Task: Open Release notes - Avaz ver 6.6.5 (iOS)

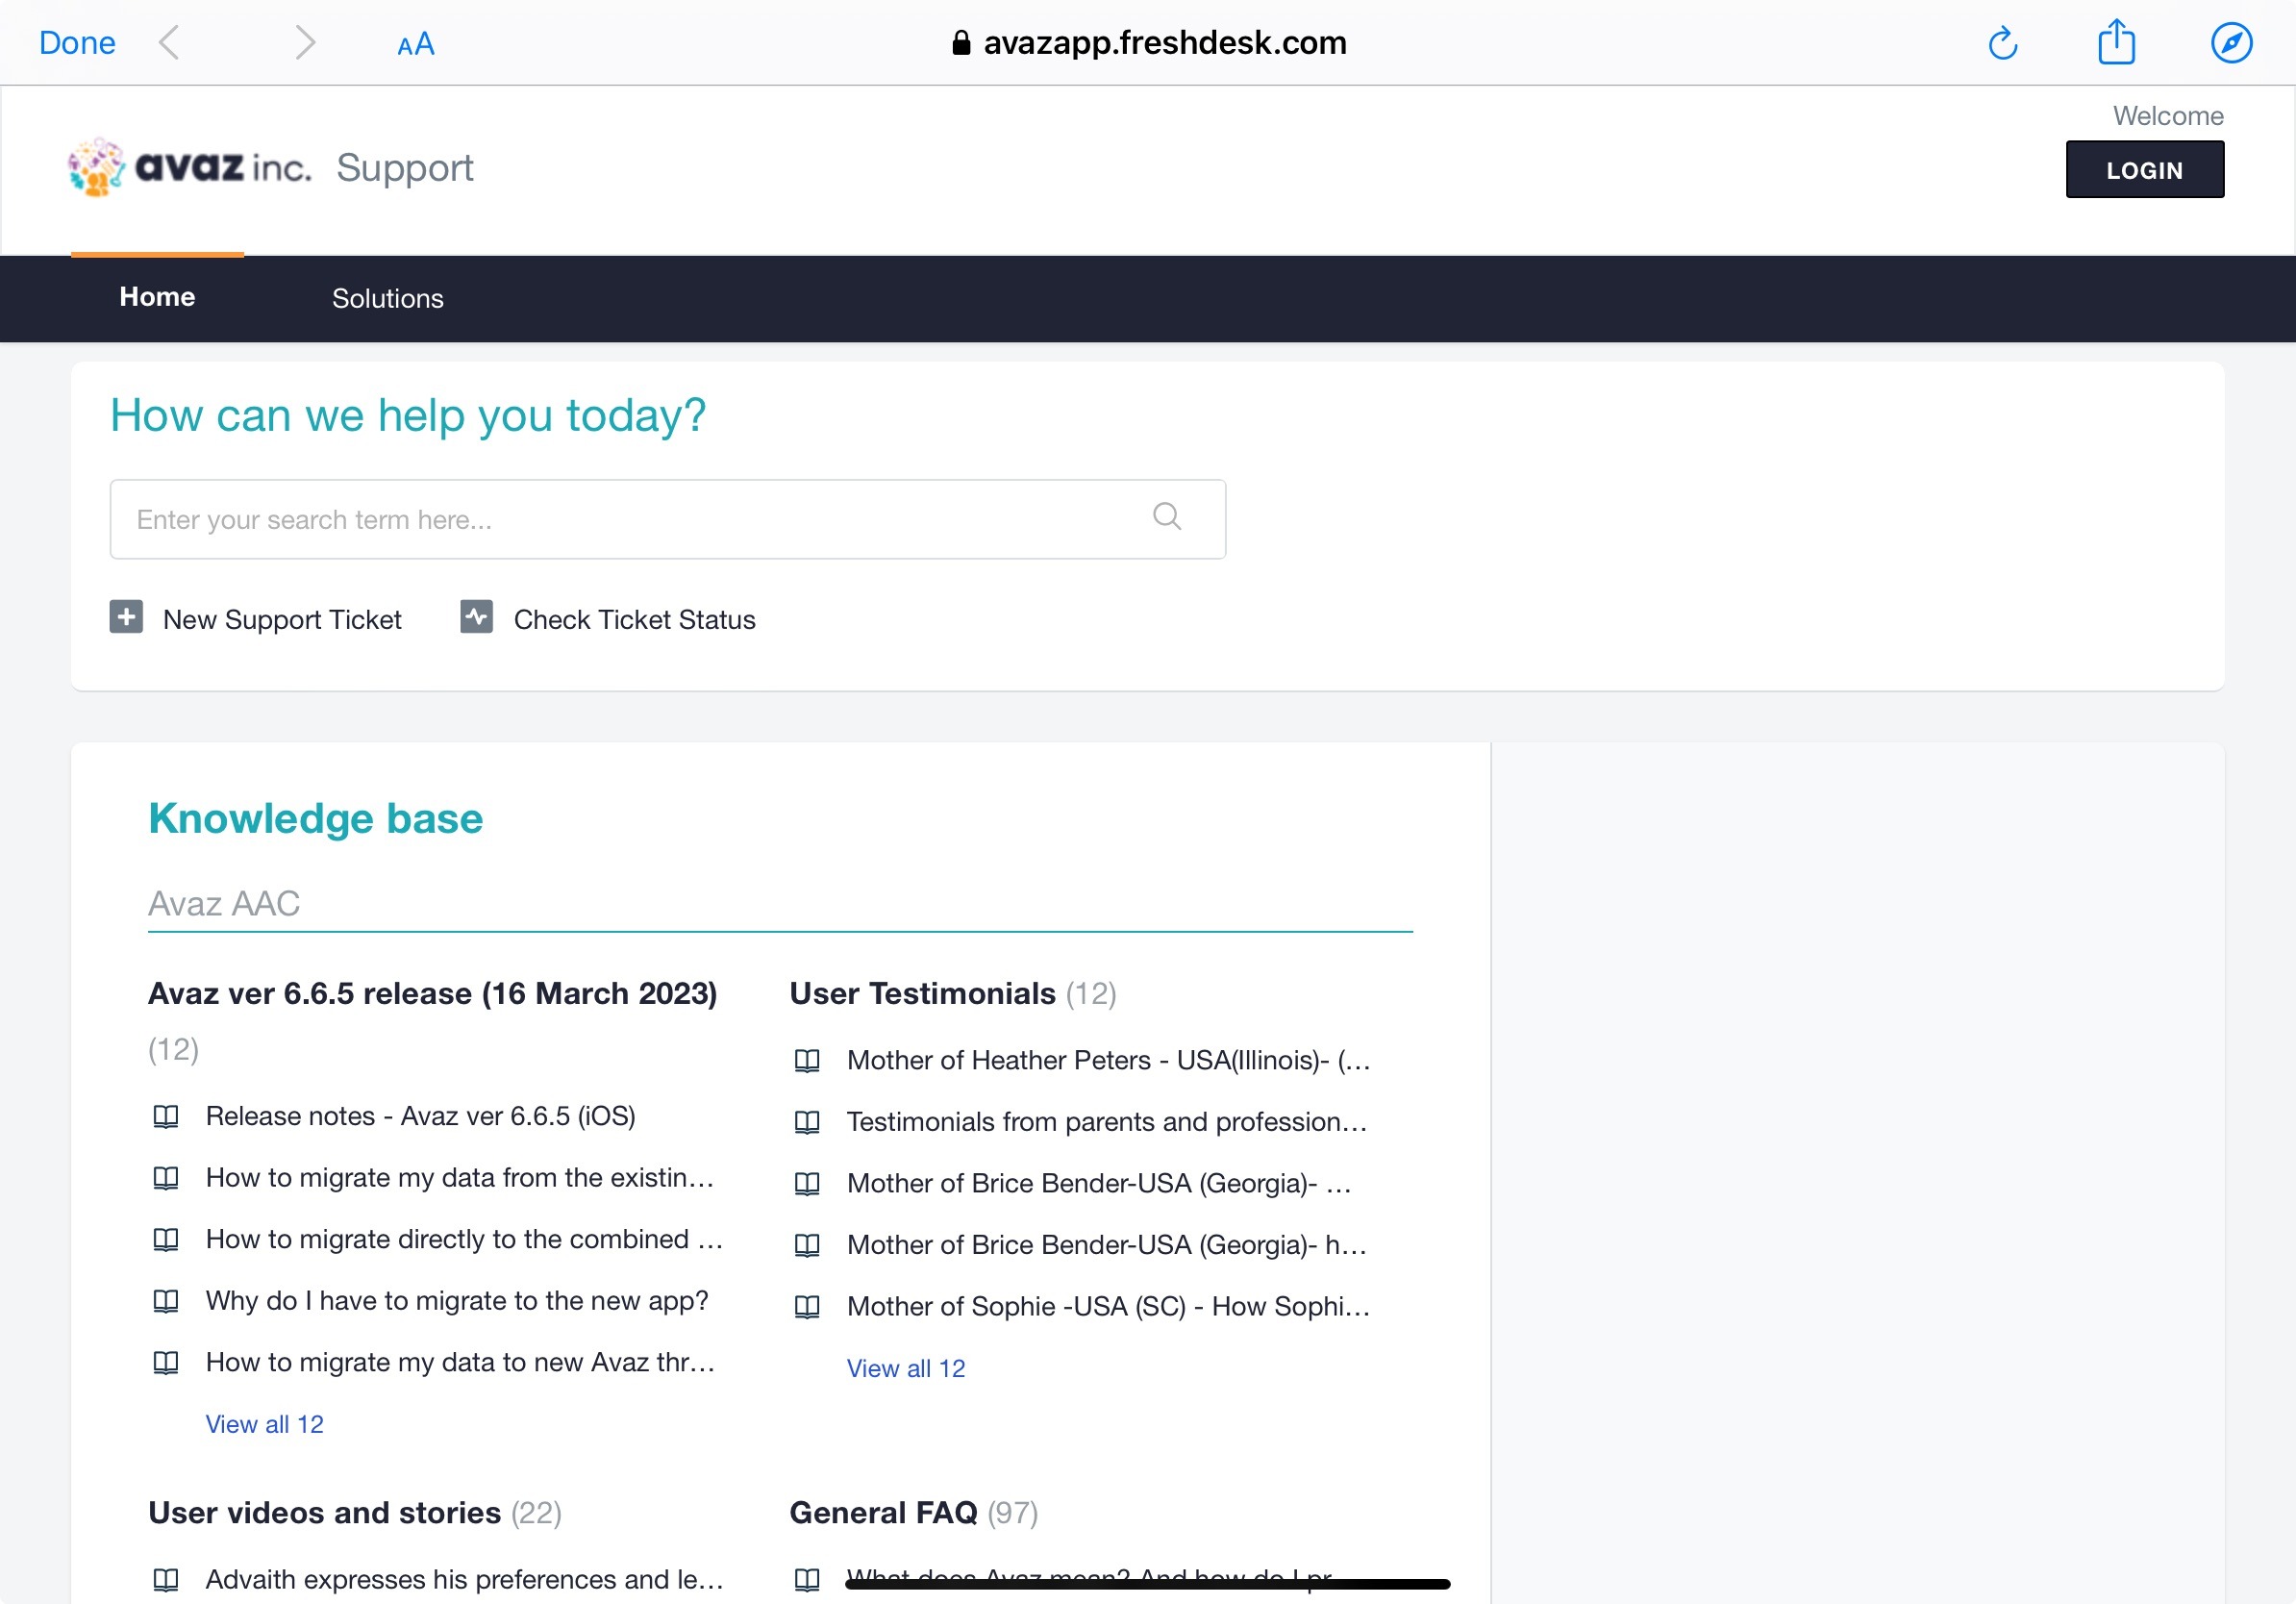Action: click(421, 1116)
